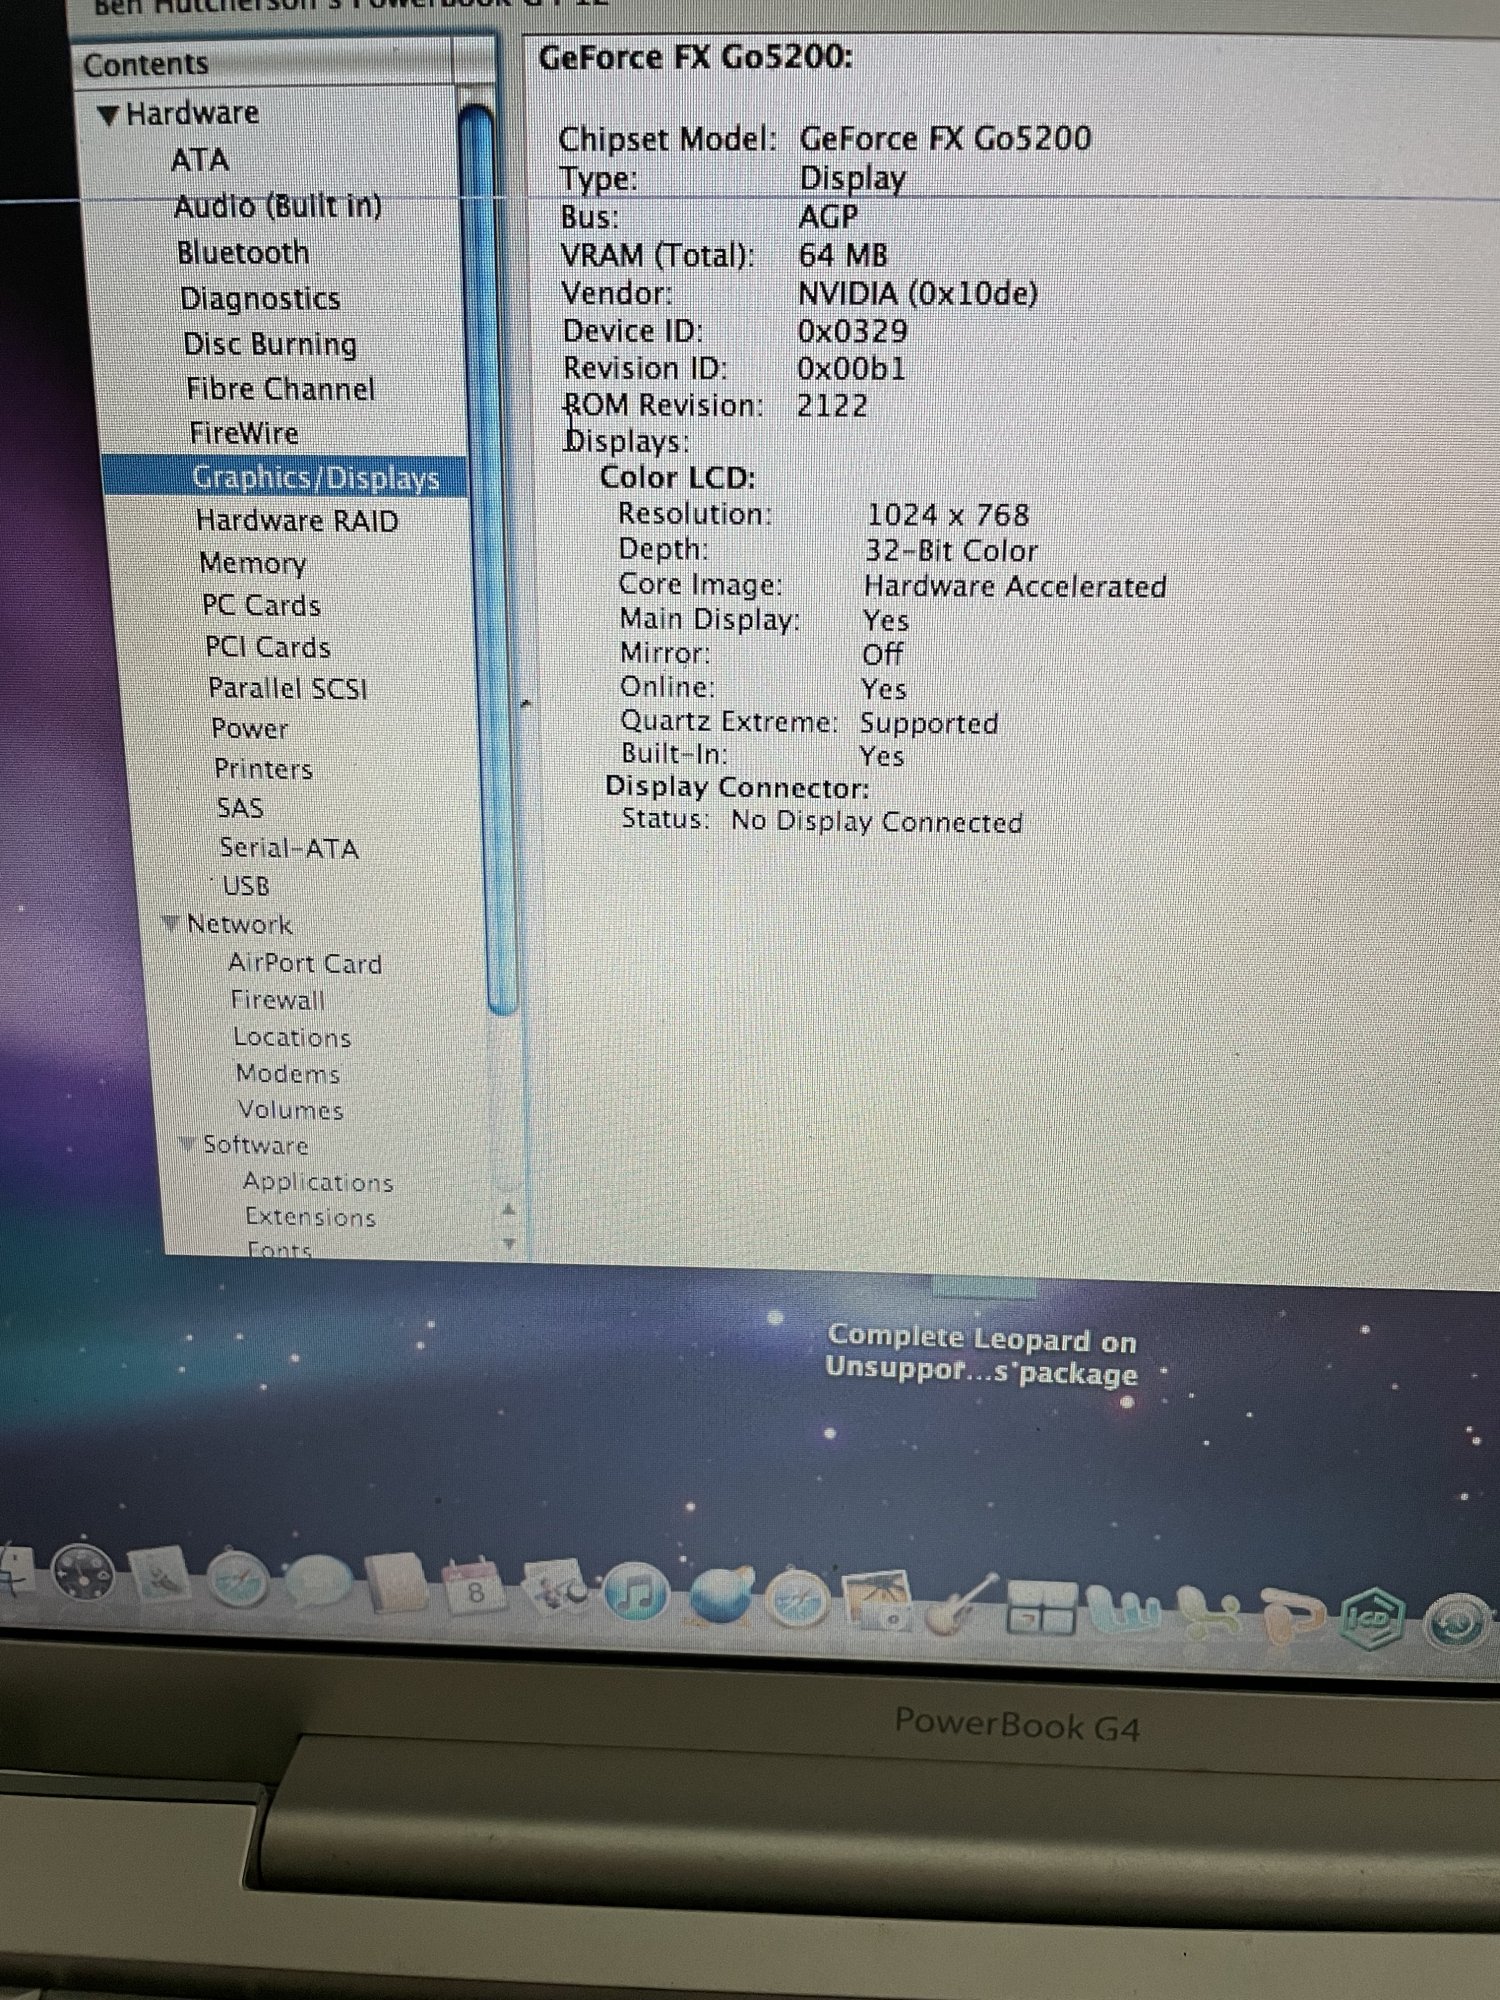Select Bluetooth in the Contents list
Viewport: 1500px width, 2000px height.
(243, 253)
